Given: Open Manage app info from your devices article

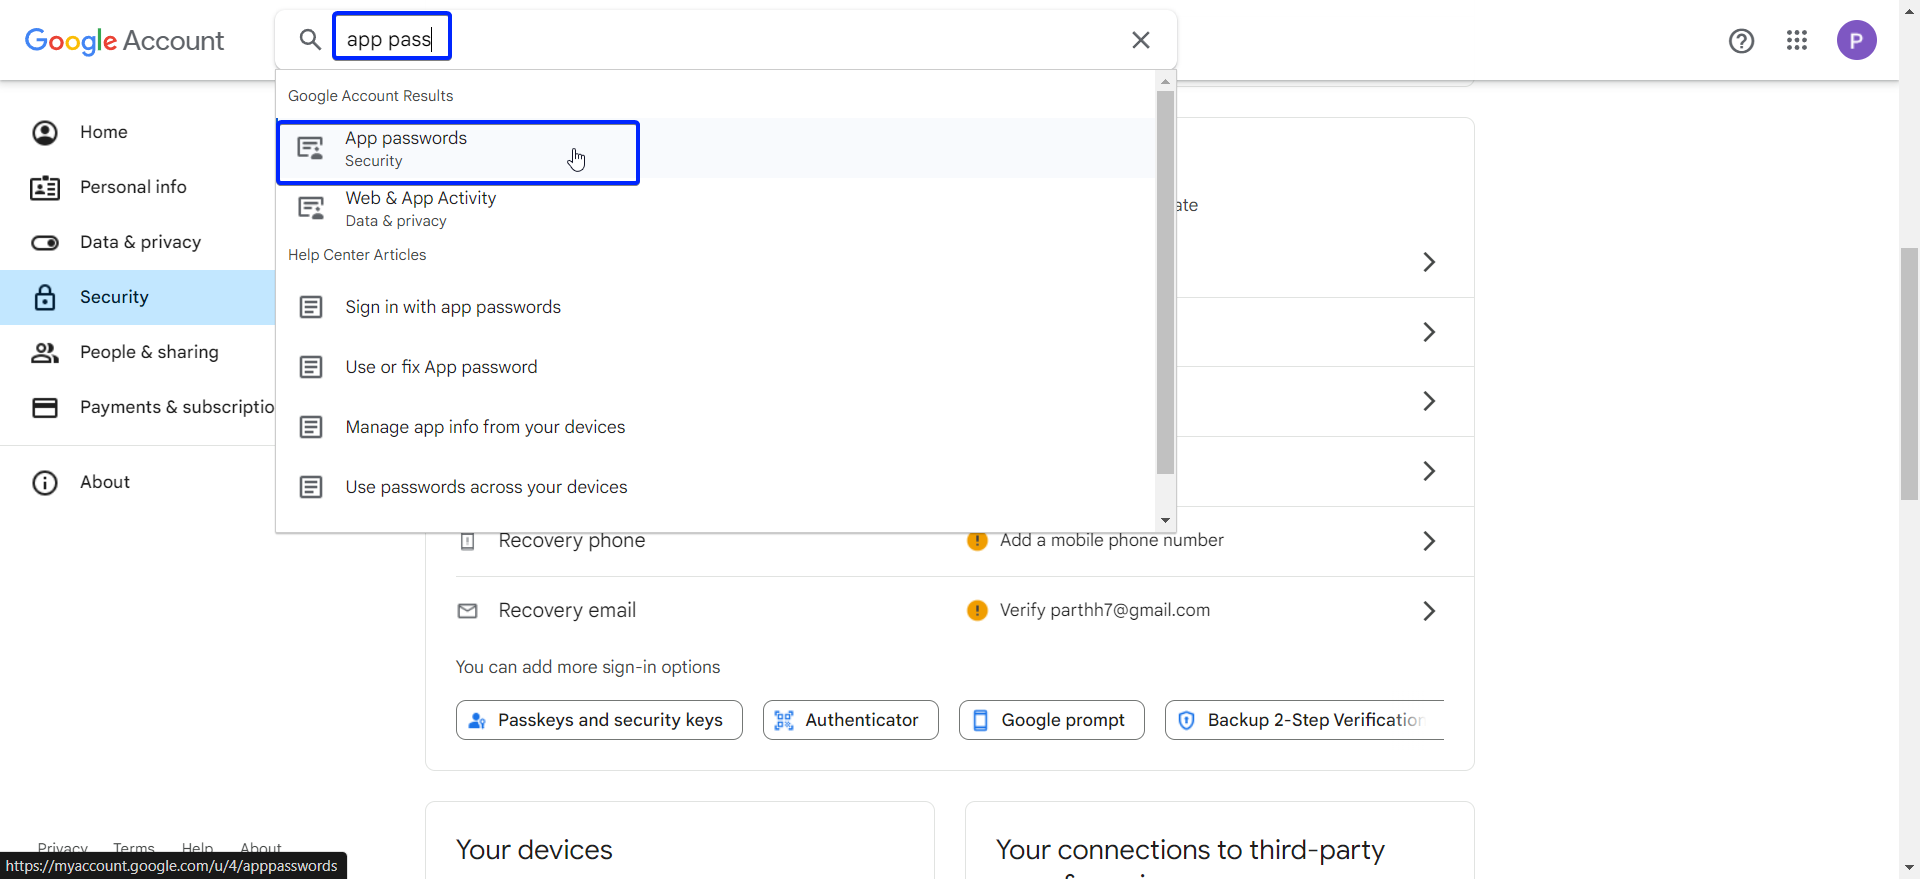Looking at the screenshot, I should (x=716, y=427).
